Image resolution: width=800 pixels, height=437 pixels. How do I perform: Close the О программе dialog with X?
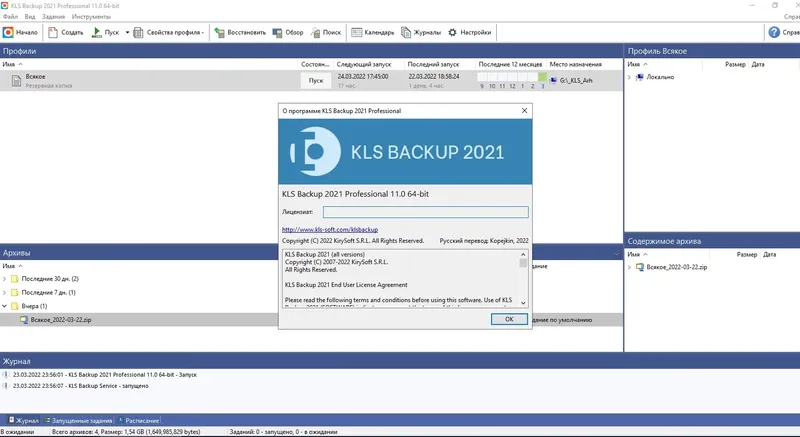pyautogui.click(x=524, y=111)
